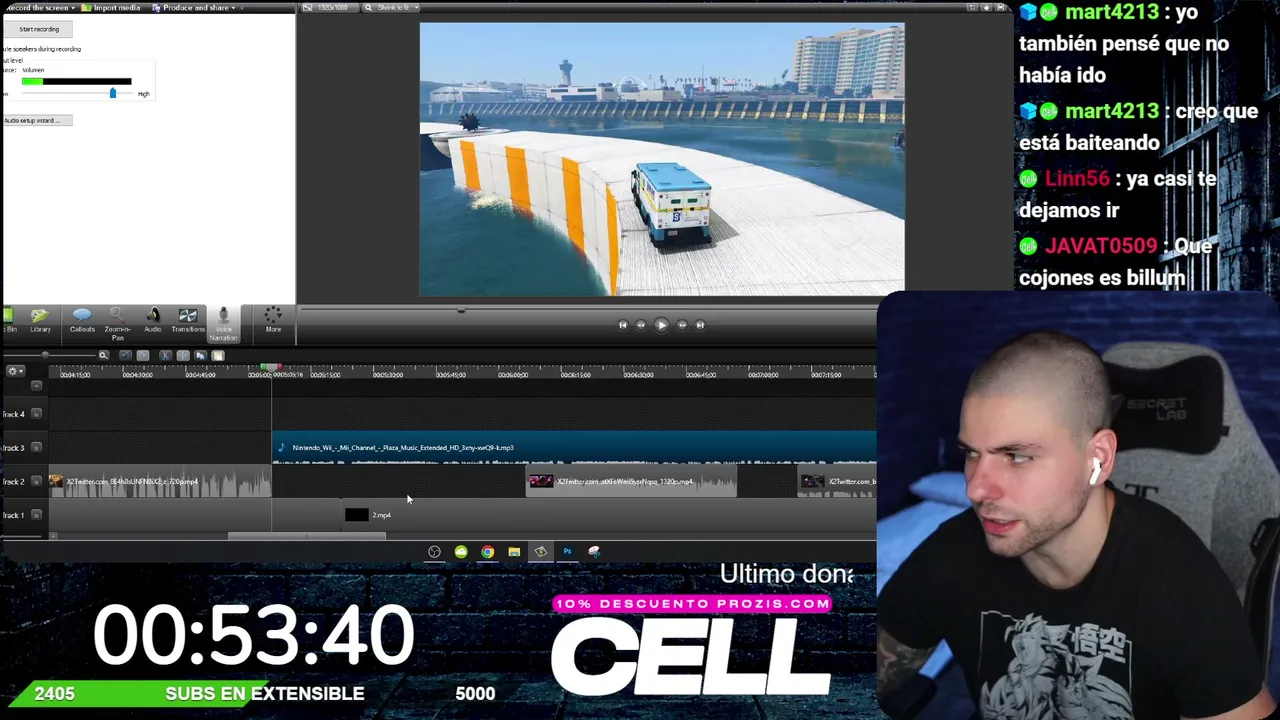Open the Transitions tab
The image size is (1280, 720).
coord(188,321)
